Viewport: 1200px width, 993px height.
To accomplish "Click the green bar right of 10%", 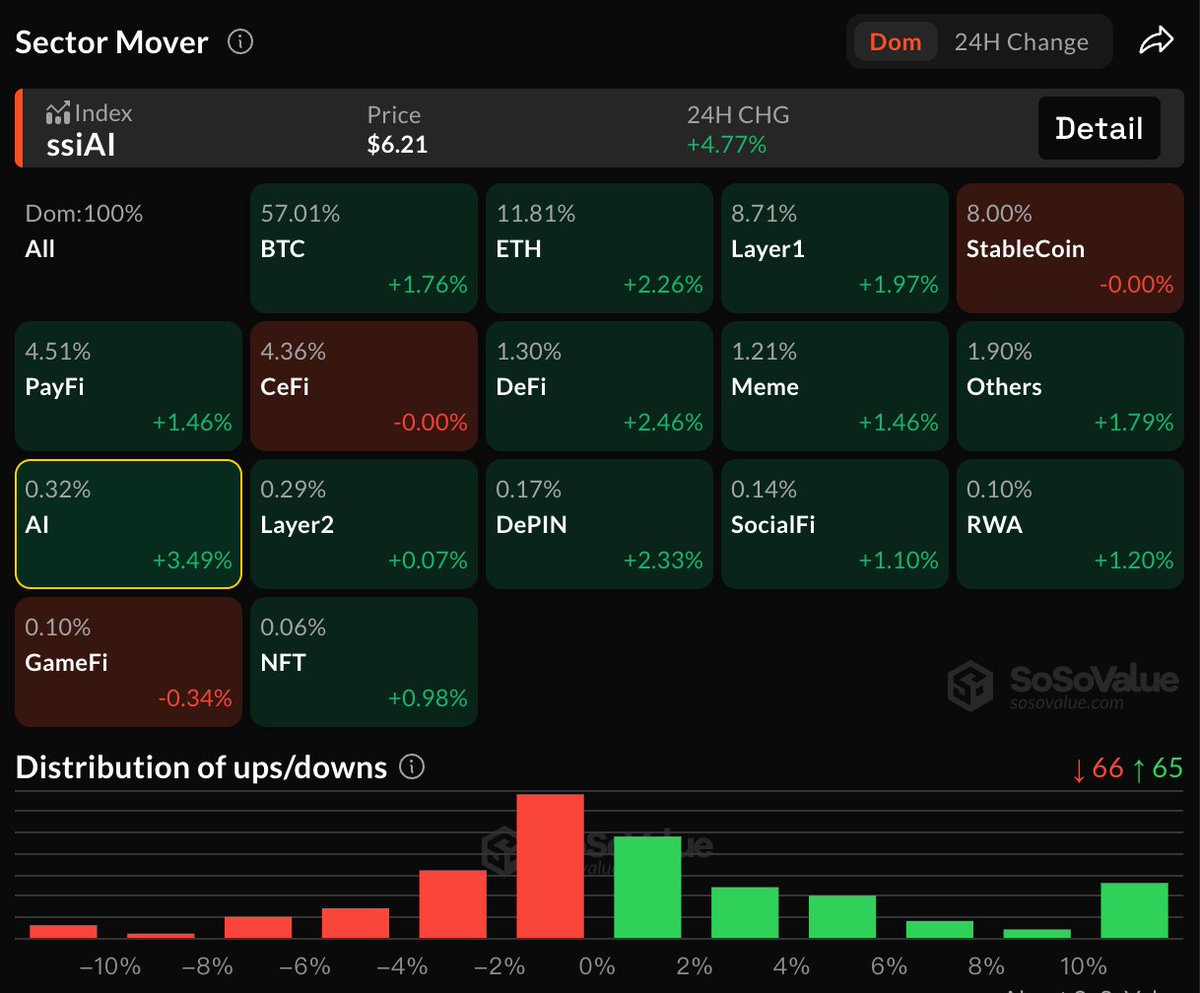I will (1134, 910).
